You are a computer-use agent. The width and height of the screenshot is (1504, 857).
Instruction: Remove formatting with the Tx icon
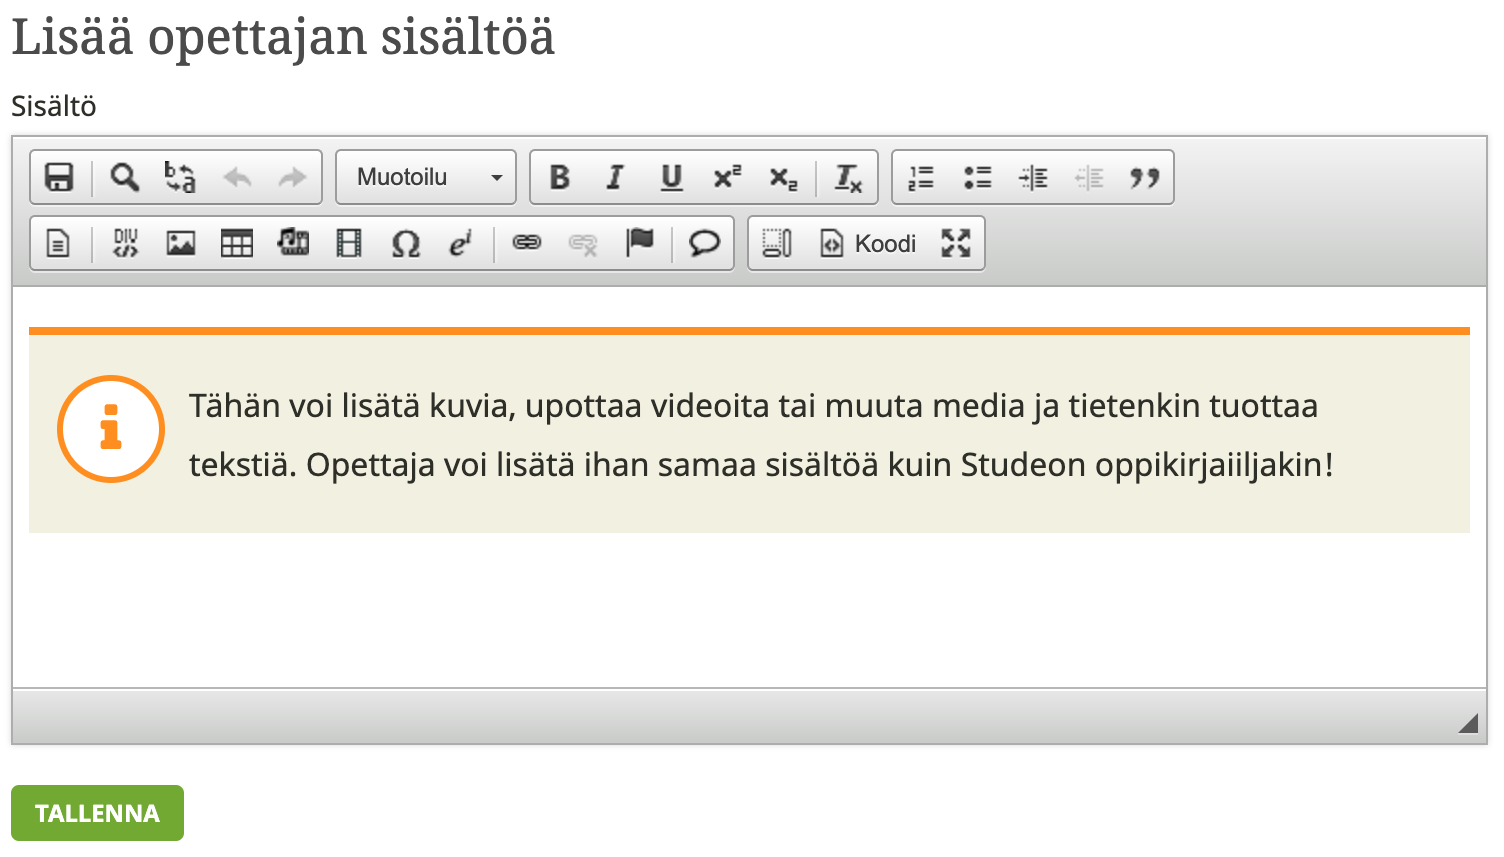pos(848,177)
